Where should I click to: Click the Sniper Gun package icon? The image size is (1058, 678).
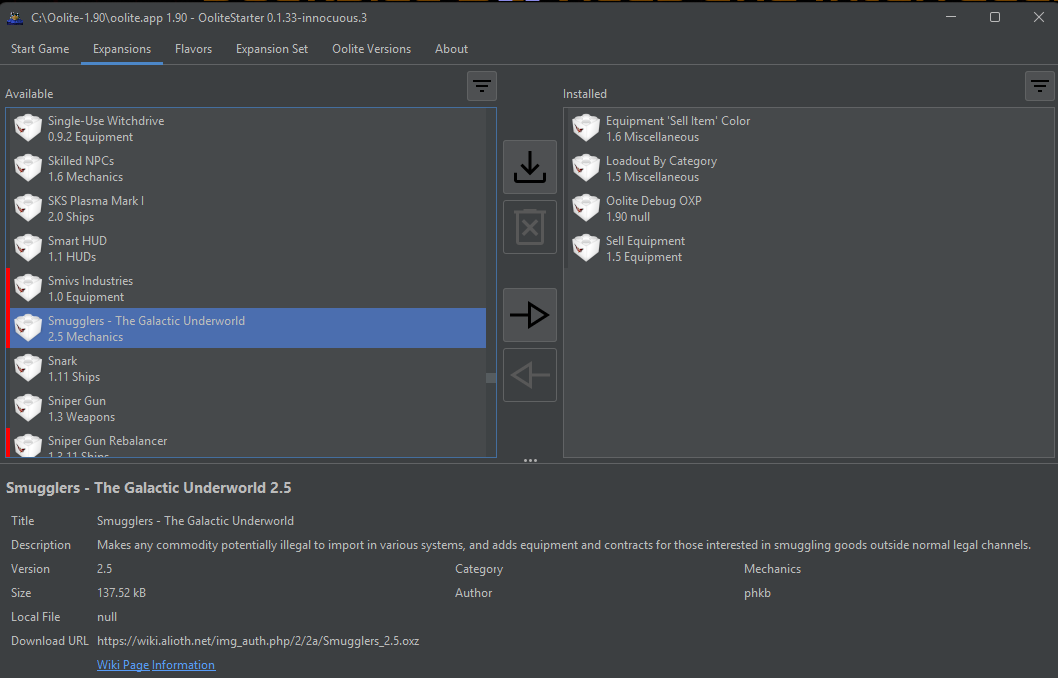point(28,408)
